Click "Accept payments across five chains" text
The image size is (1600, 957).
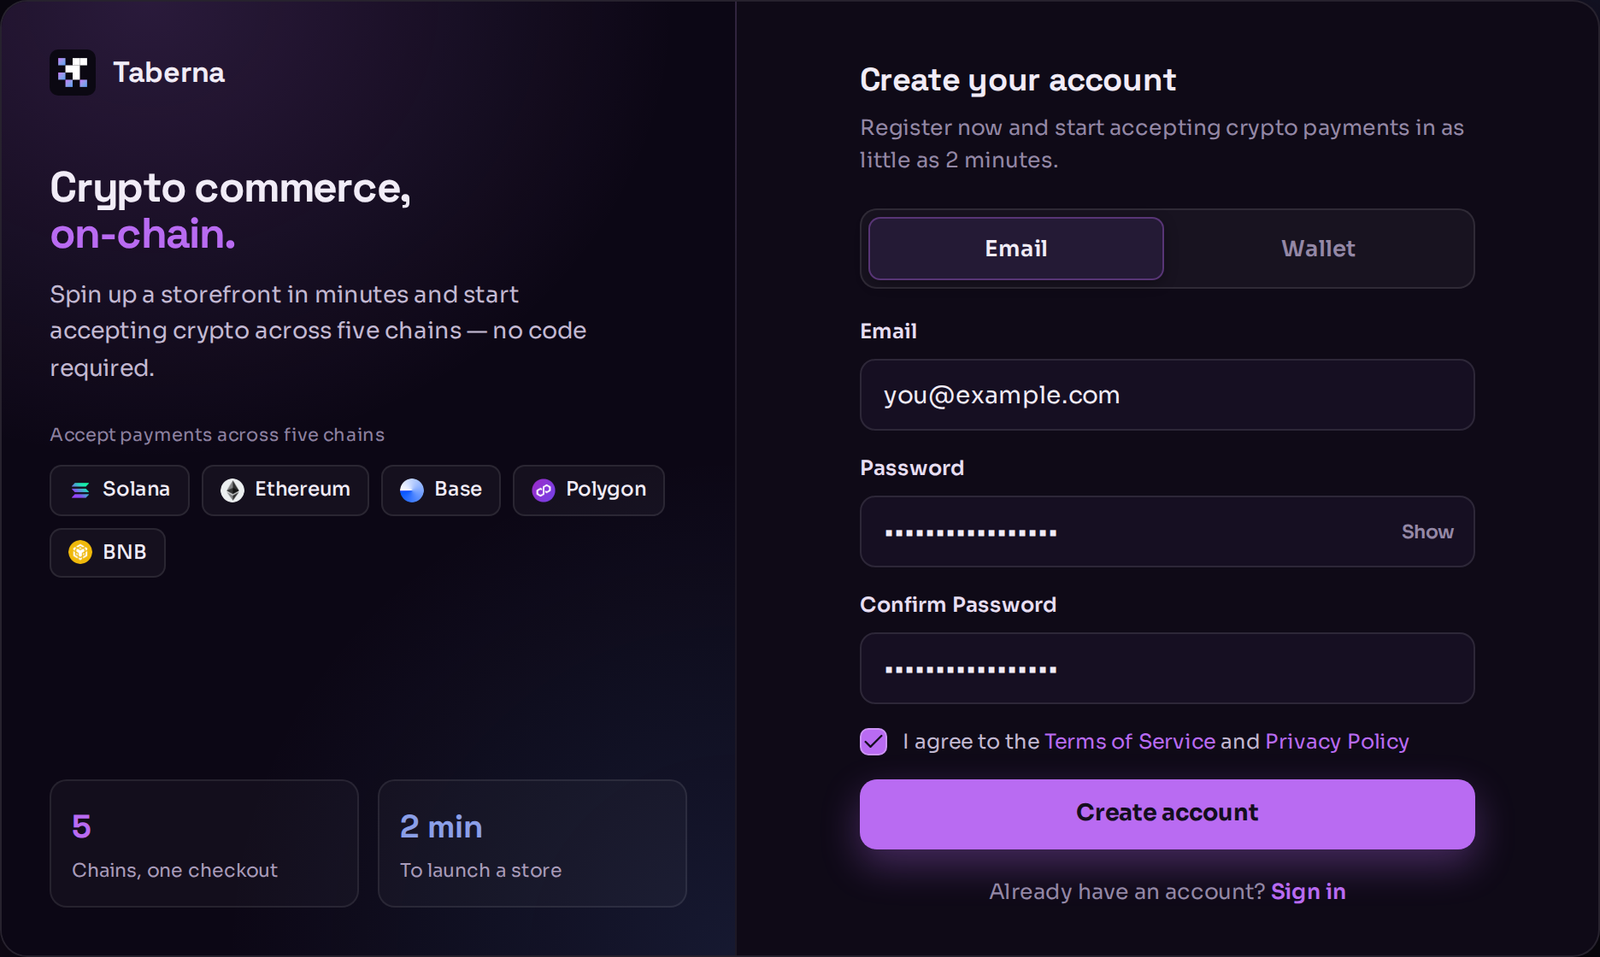point(217,435)
